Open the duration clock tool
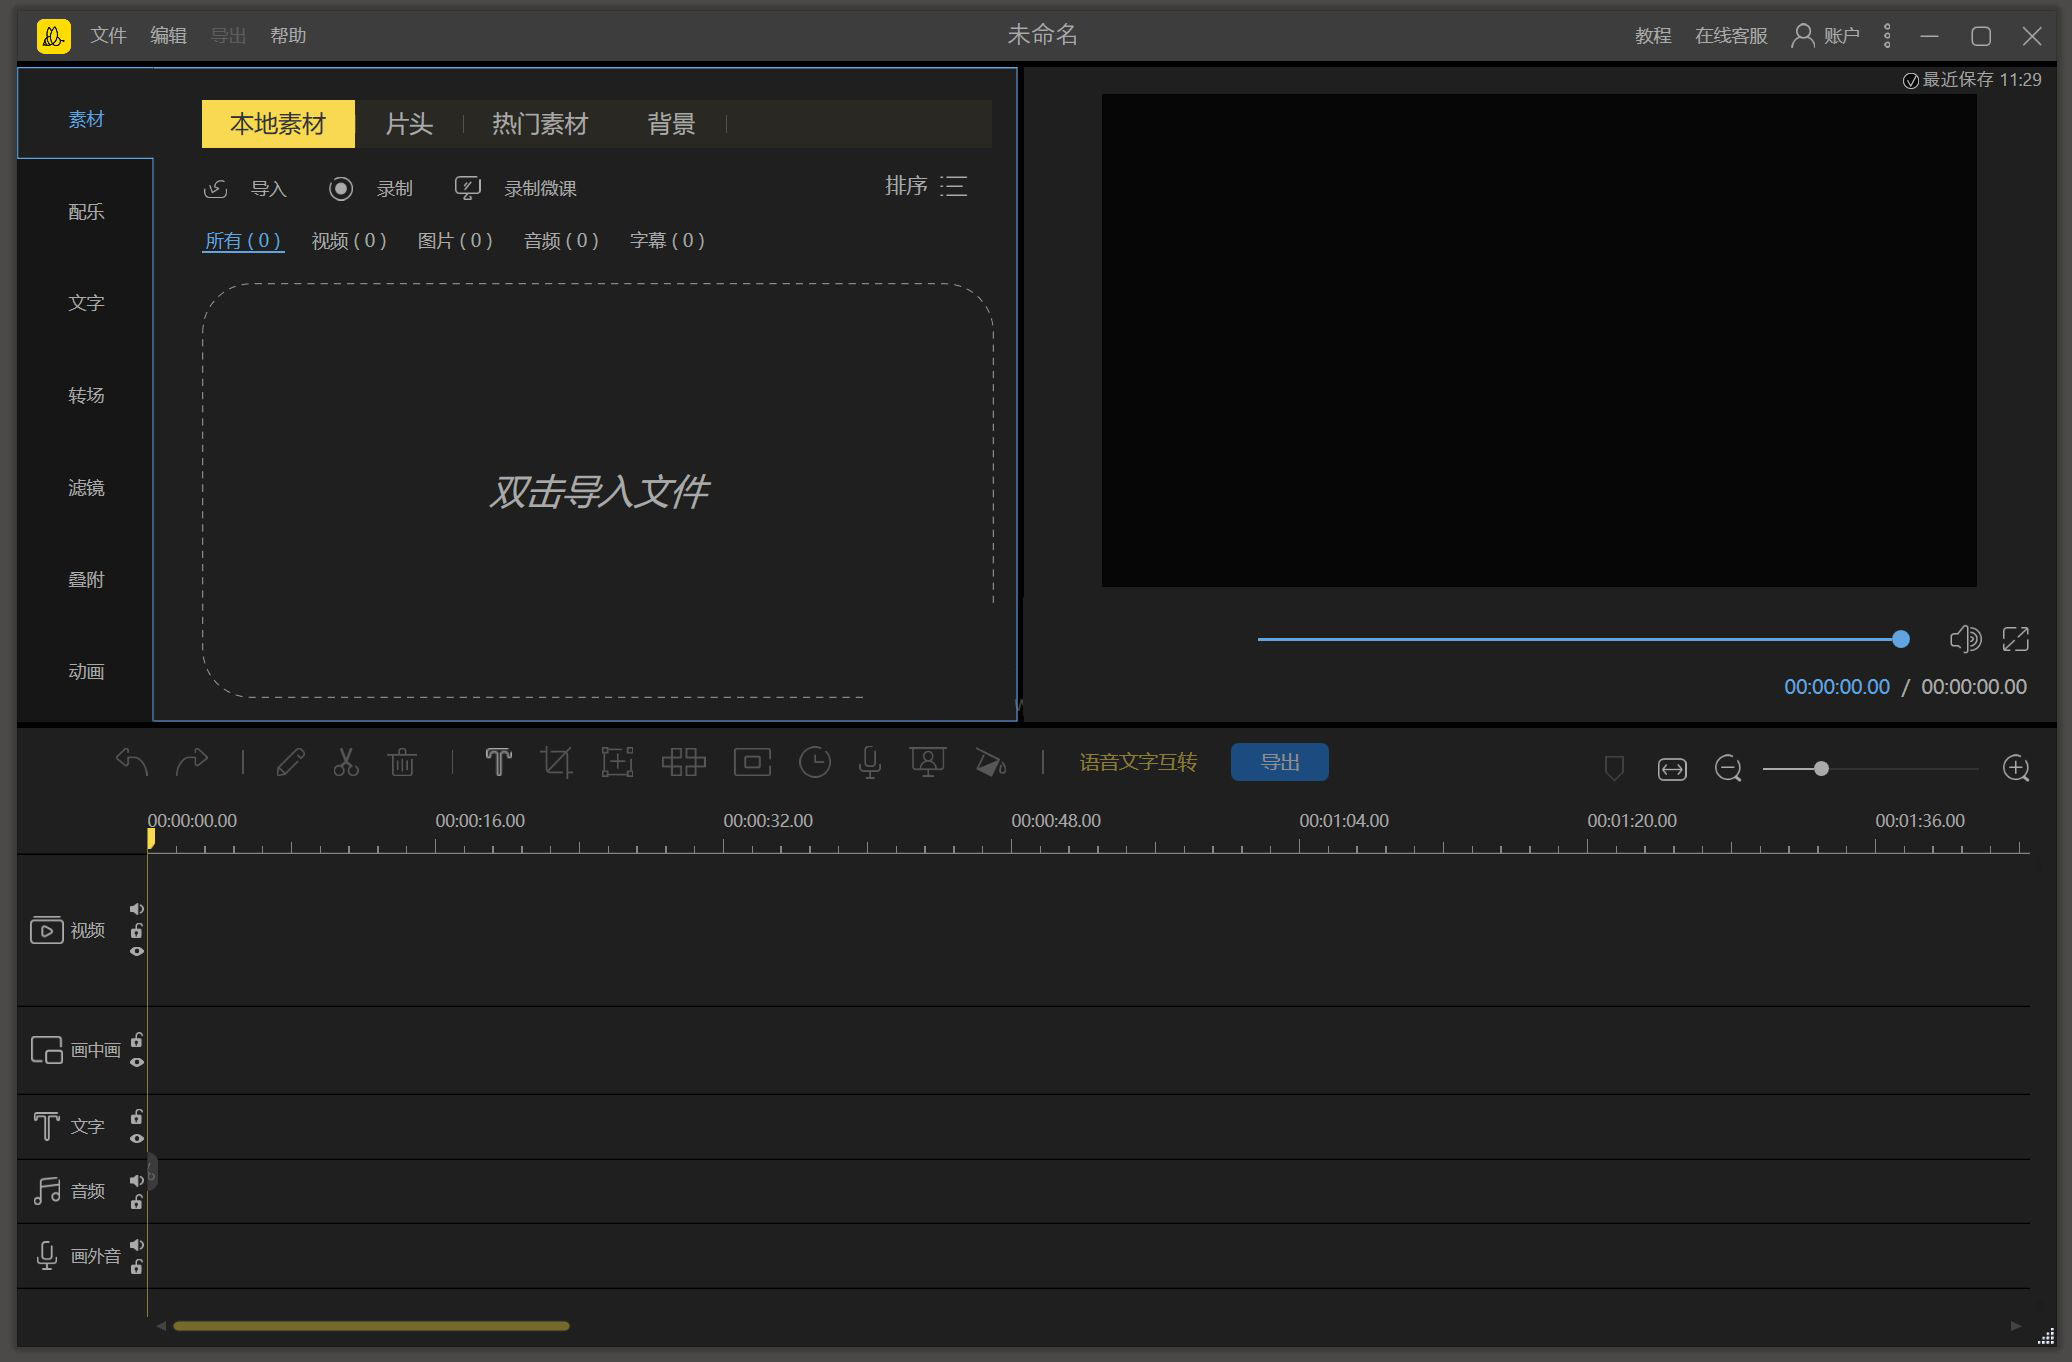 pyautogui.click(x=814, y=763)
